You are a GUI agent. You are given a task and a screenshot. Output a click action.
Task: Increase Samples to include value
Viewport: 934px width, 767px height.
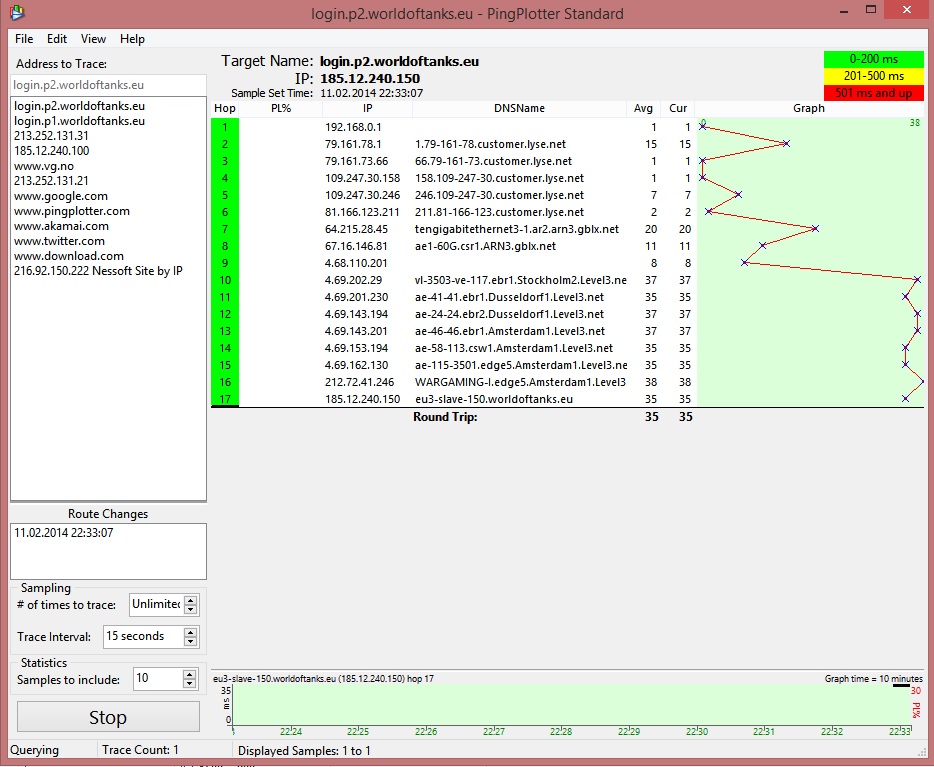189,674
